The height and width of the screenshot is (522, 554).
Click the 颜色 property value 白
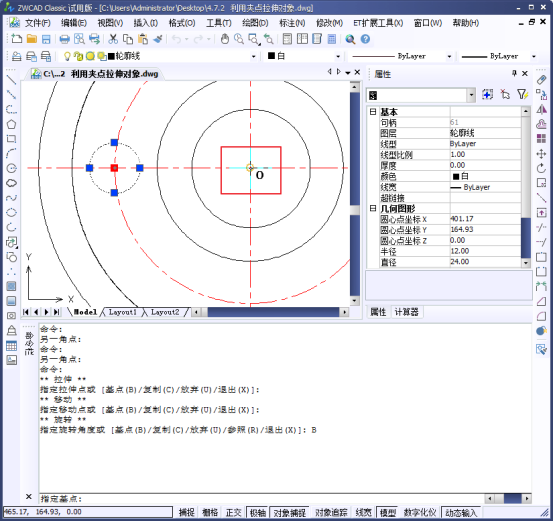pyautogui.click(x=485, y=176)
